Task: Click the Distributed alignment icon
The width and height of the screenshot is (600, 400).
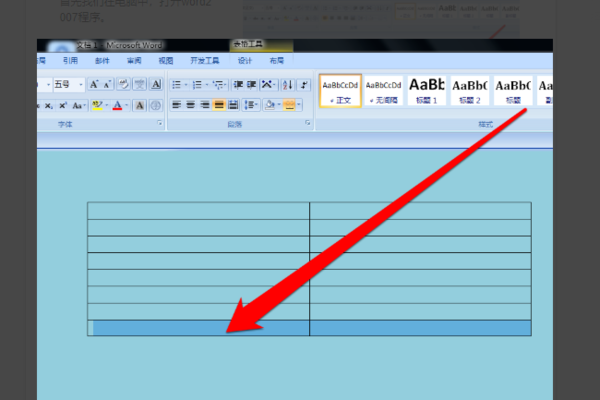Action: point(233,104)
